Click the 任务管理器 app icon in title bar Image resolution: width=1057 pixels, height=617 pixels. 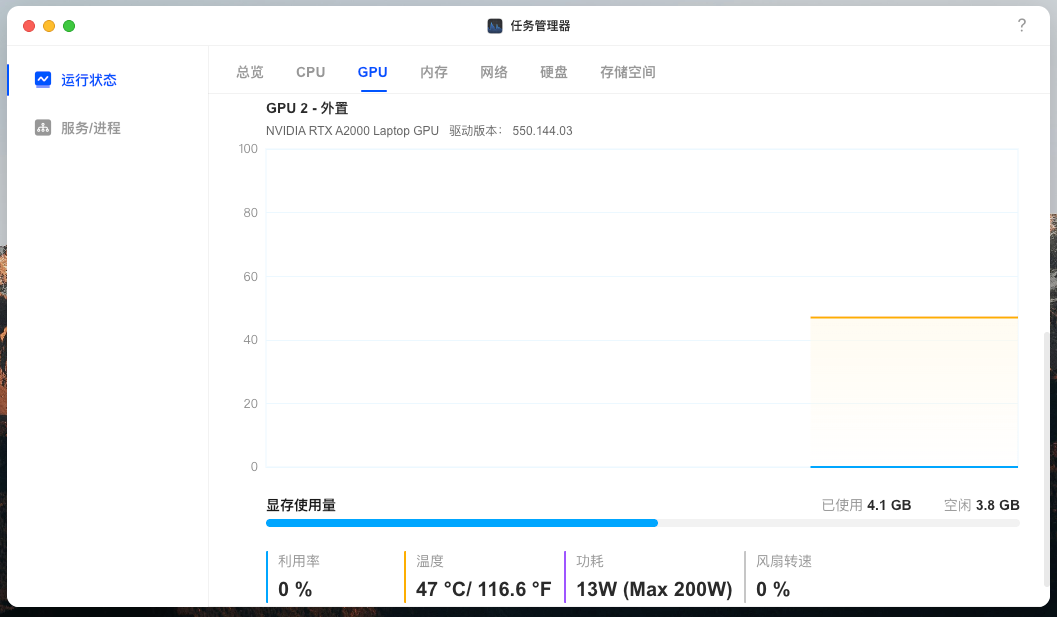[495, 26]
